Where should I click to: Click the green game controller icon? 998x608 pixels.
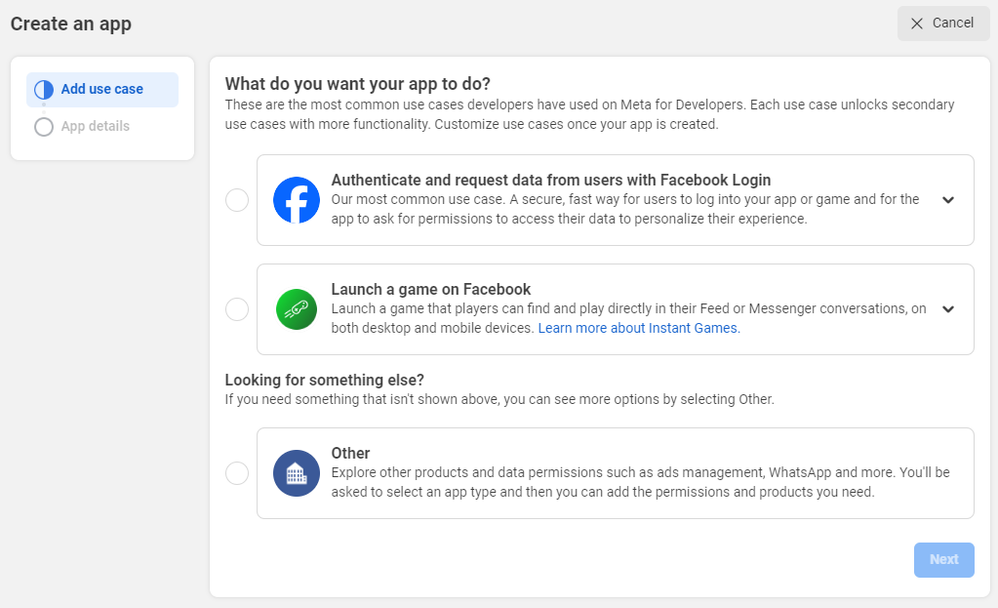coord(297,309)
